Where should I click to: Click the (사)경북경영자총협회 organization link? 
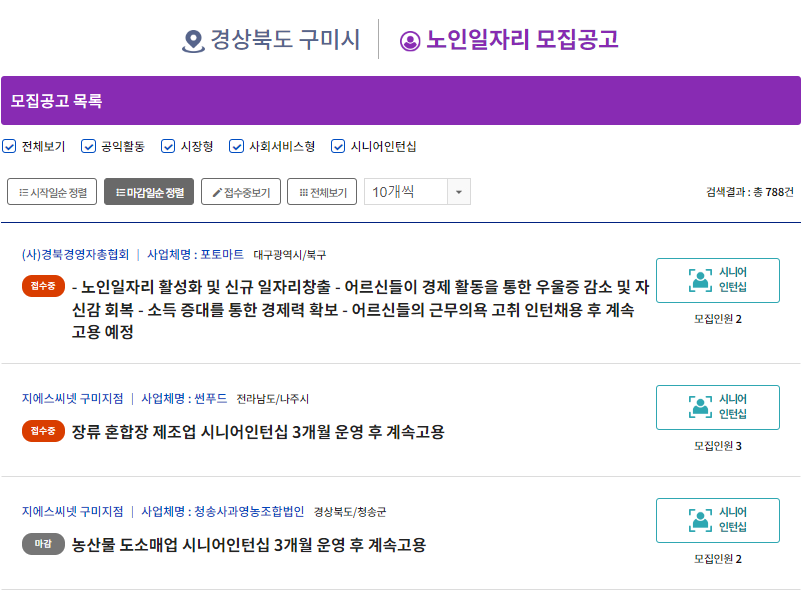75,255
